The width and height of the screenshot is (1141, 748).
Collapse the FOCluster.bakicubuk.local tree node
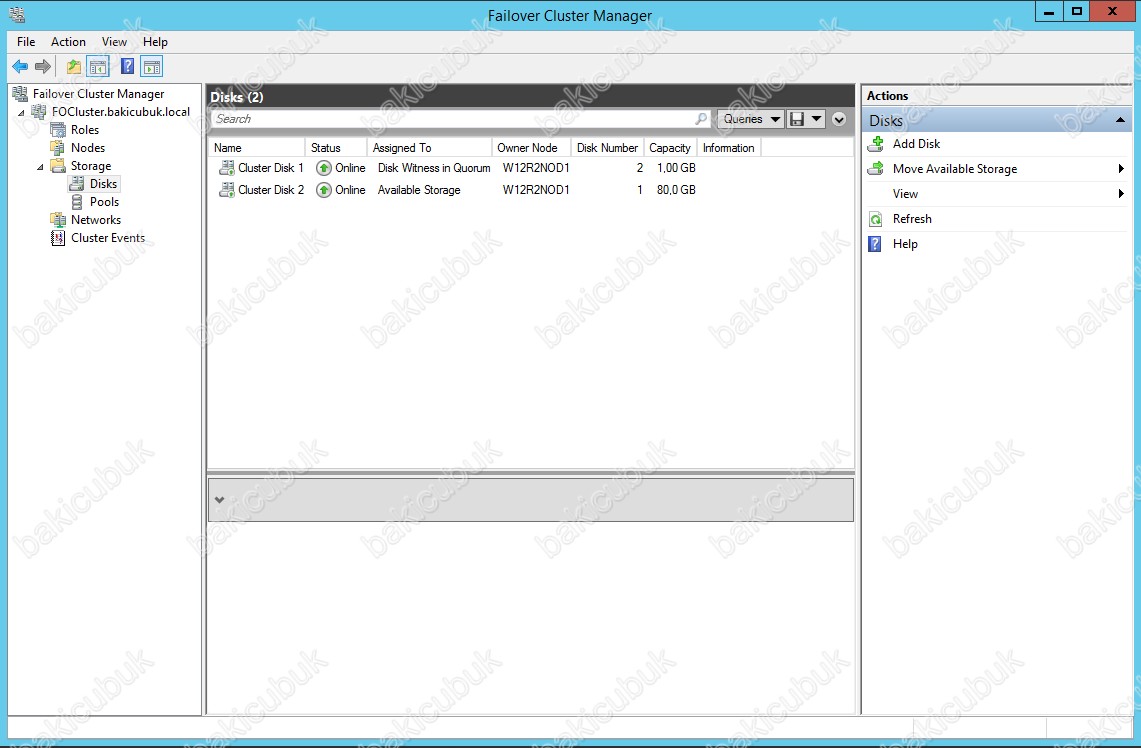tap(21, 113)
